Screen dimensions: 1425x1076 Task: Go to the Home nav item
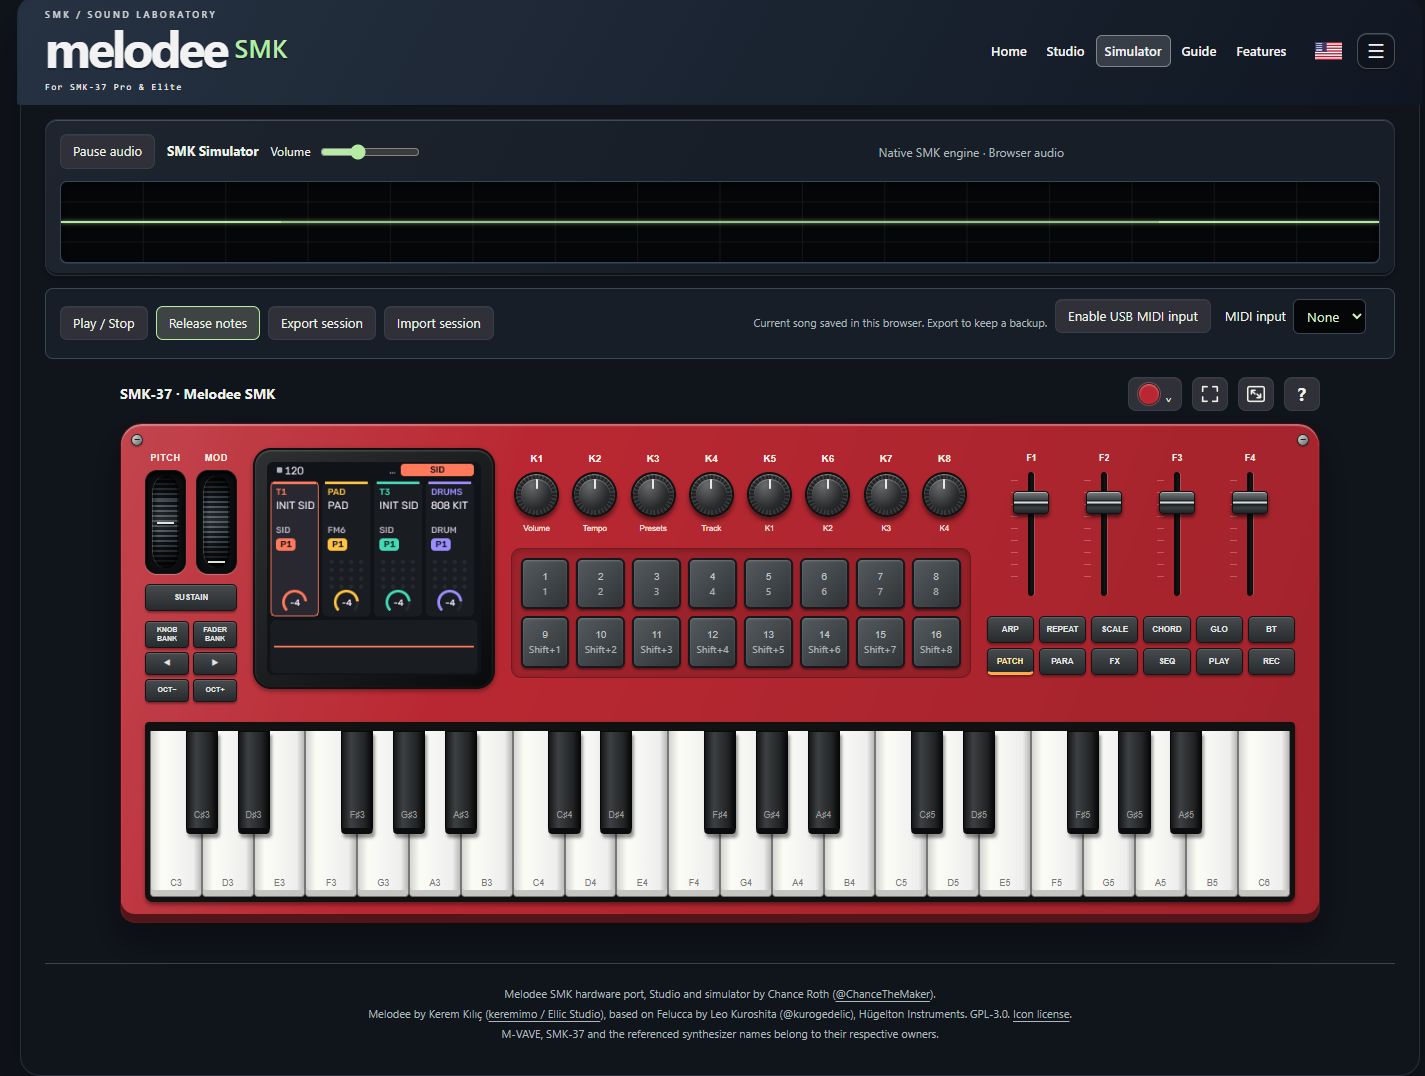1008,51
